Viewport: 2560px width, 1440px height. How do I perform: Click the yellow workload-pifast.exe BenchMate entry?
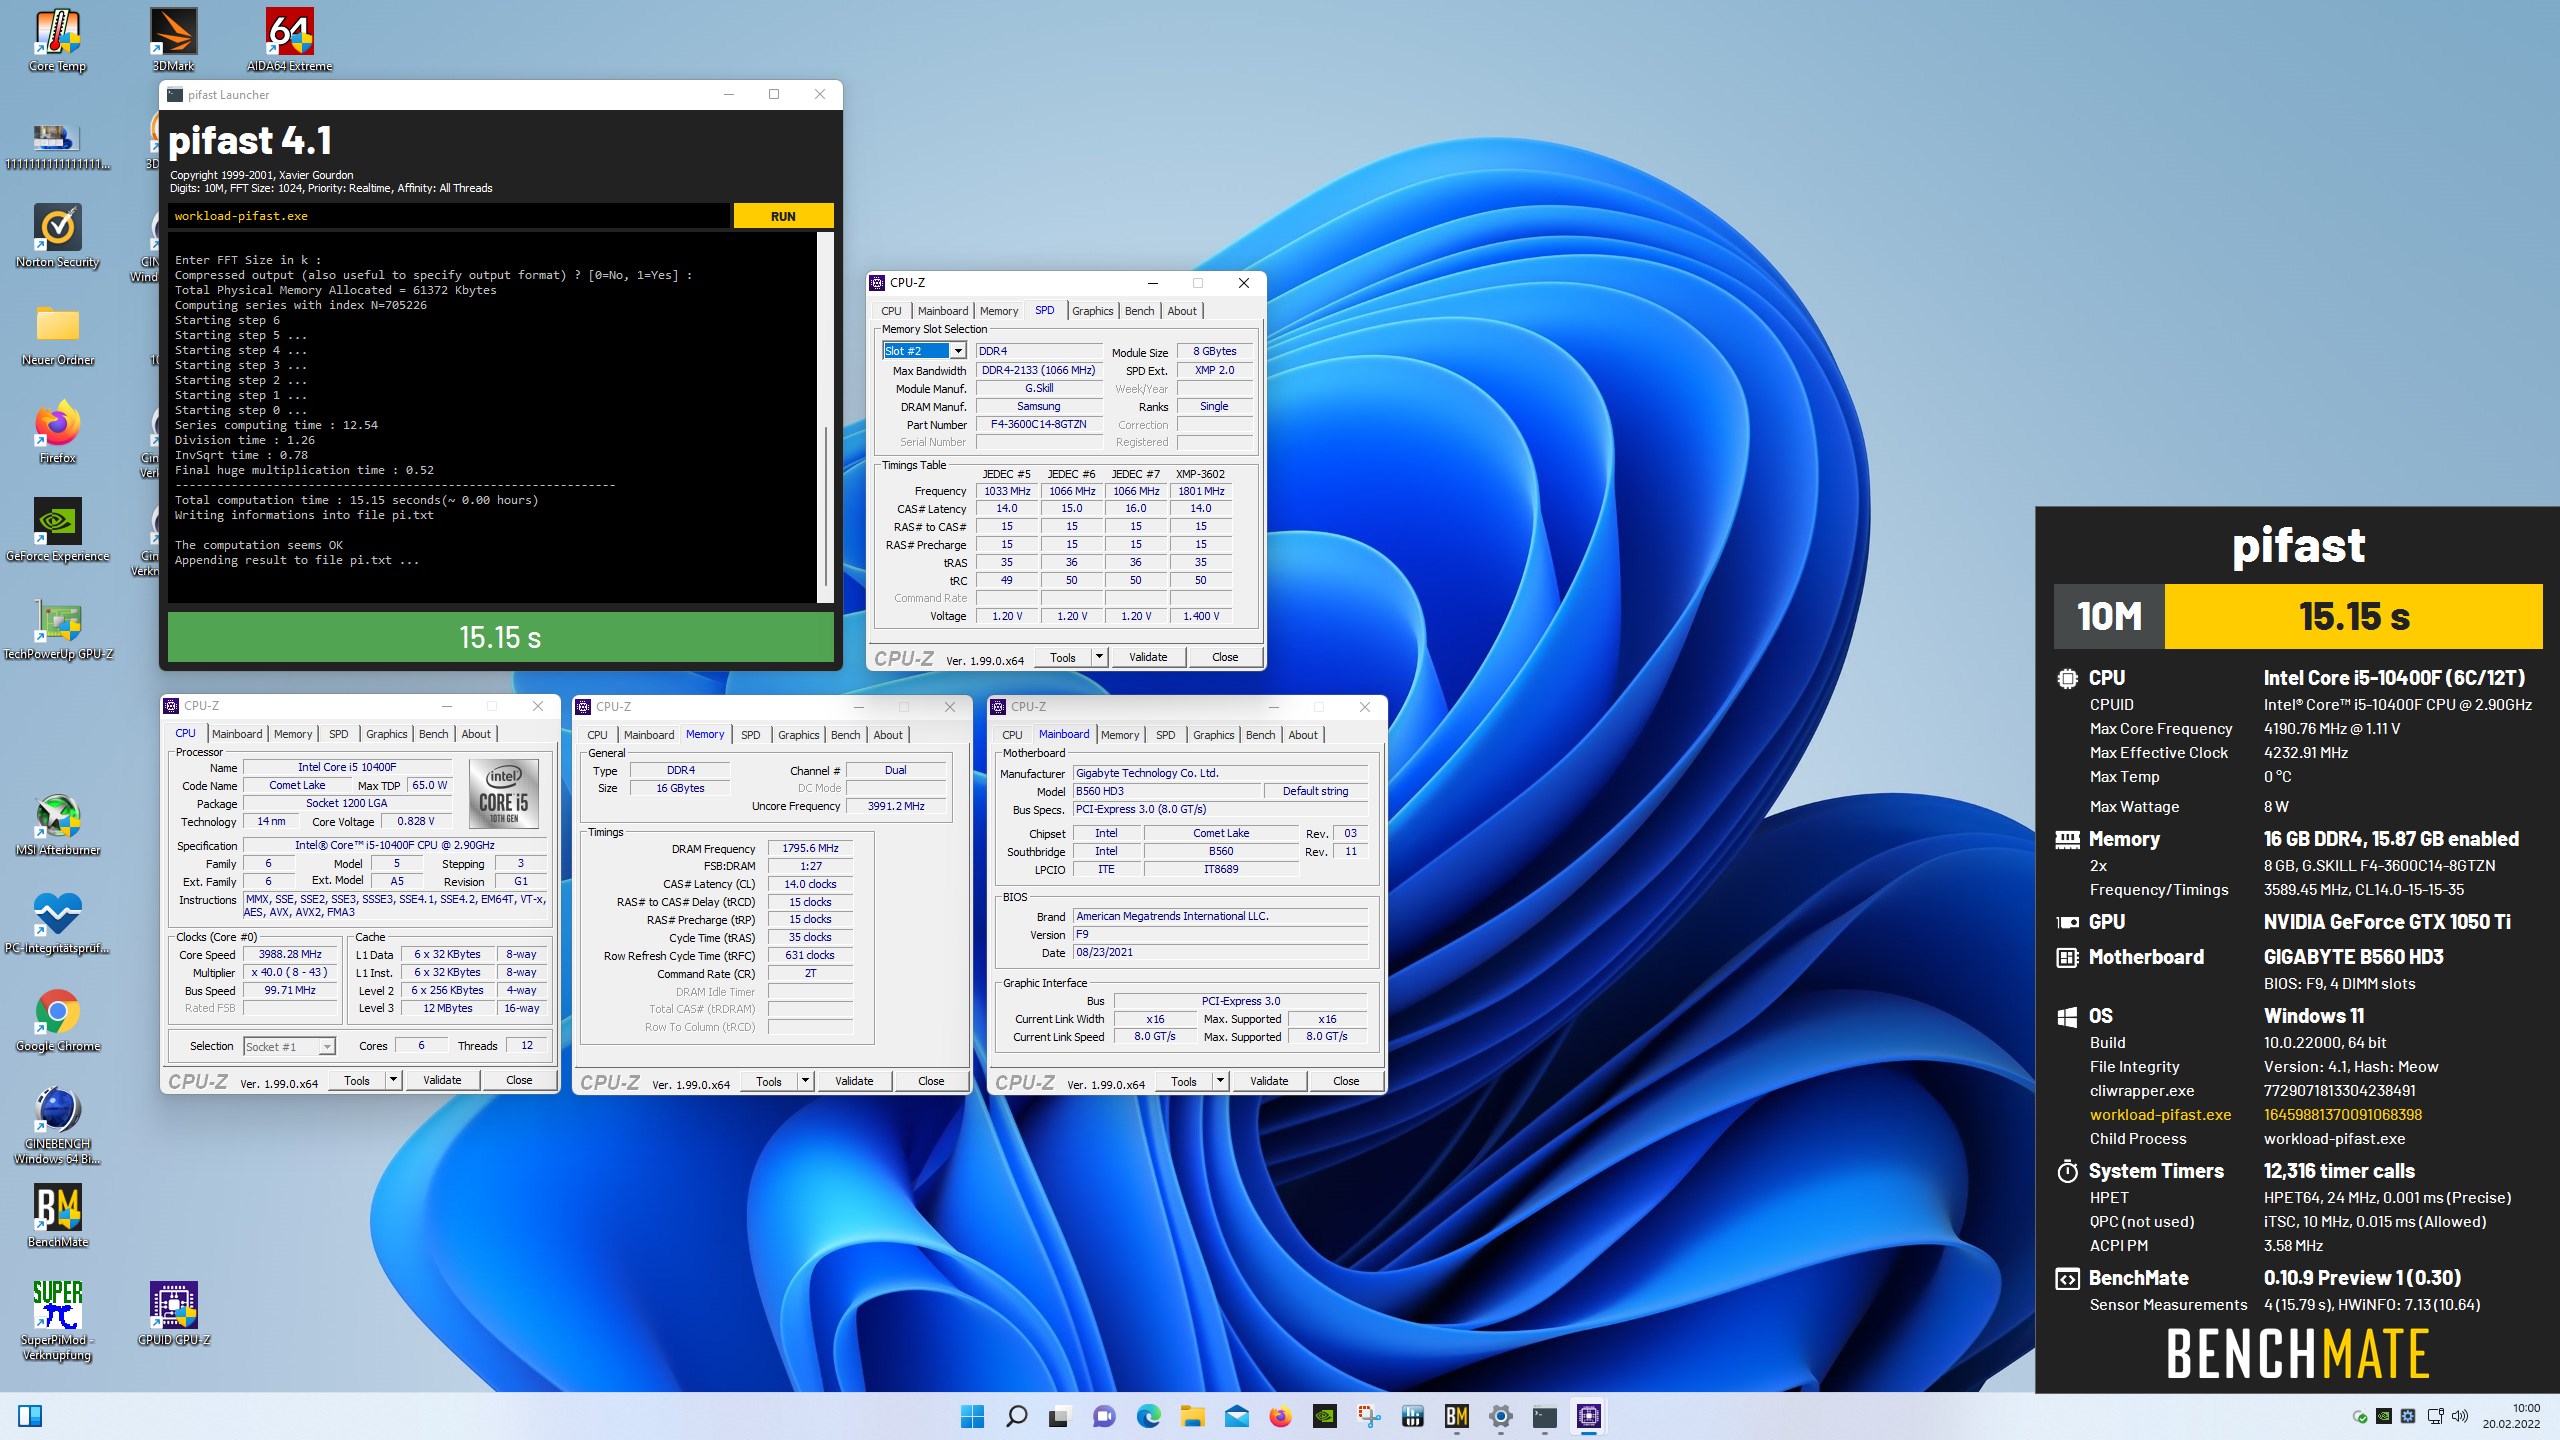[2160, 1114]
